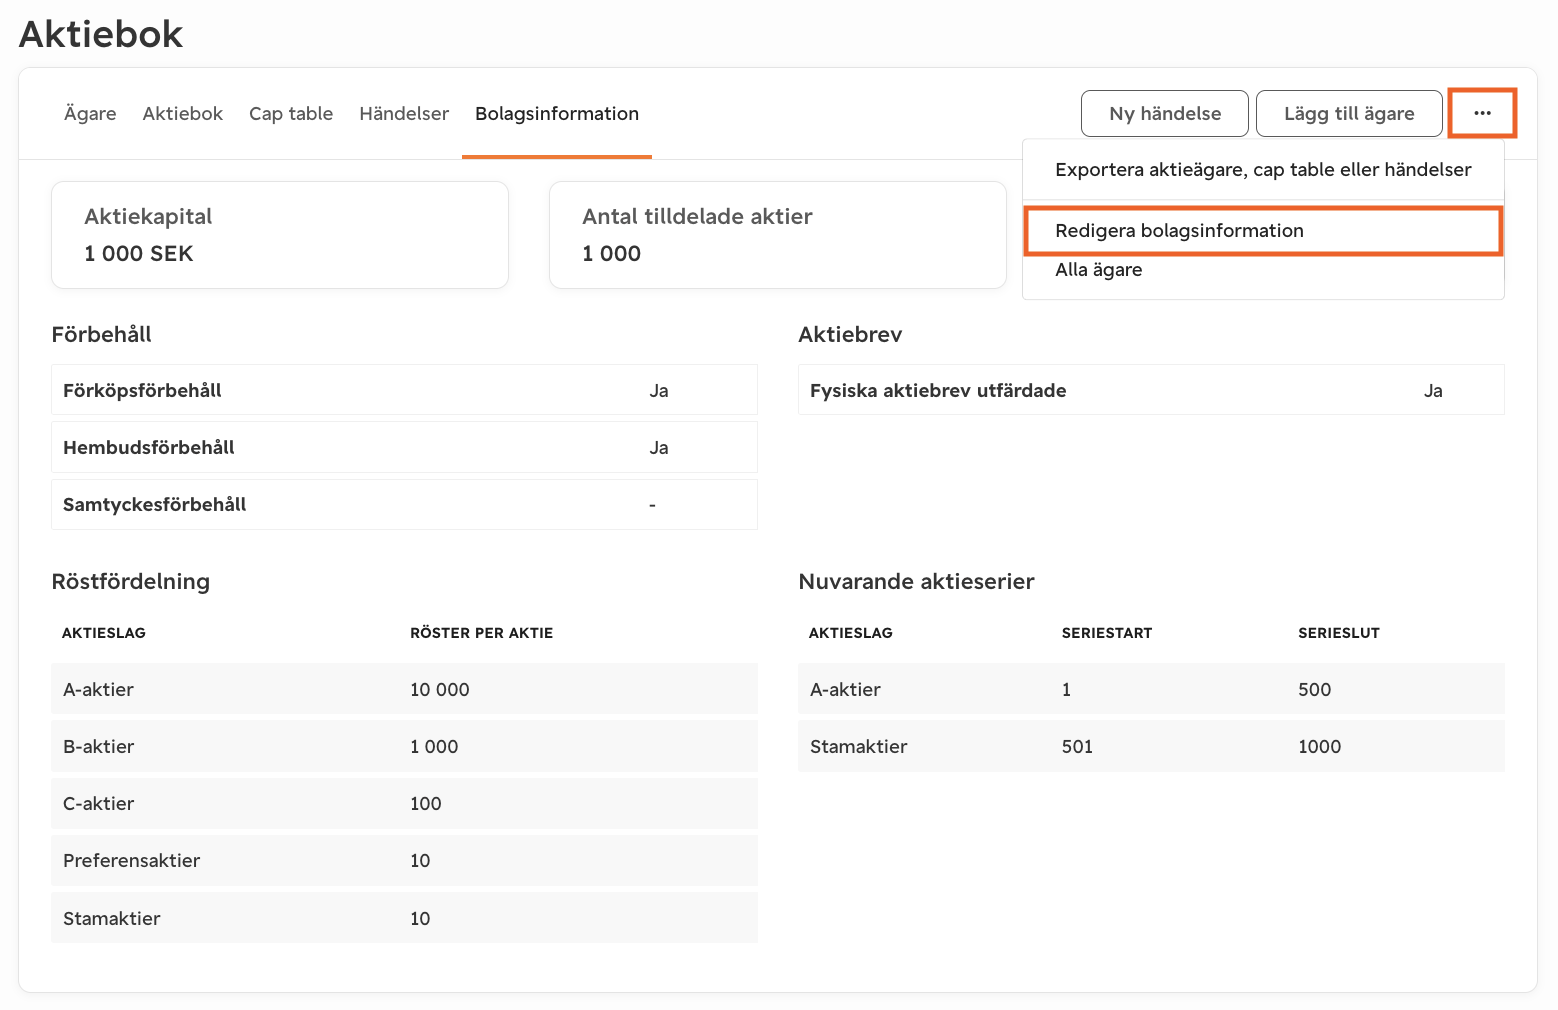The height and width of the screenshot is (1010, 1558).
Task: Click the A-aktier row in Nuvarande aktieserier
Action: (x=1151, y=689)
